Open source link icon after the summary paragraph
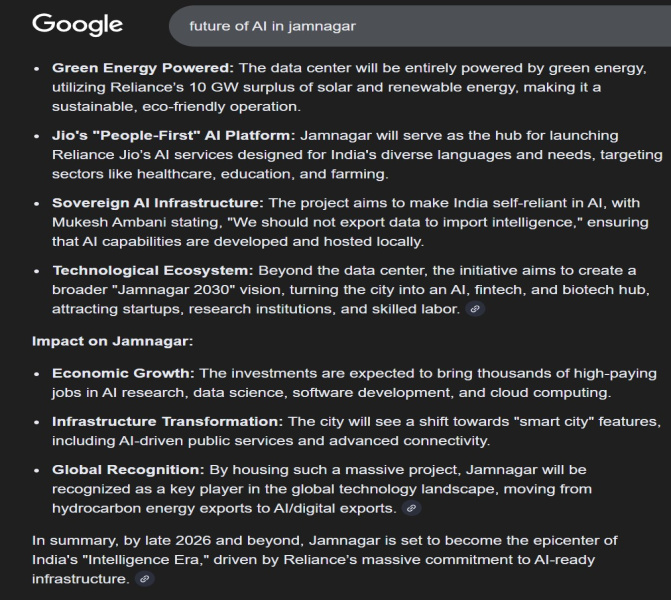The image size is (671, 600). coord(146,579)
